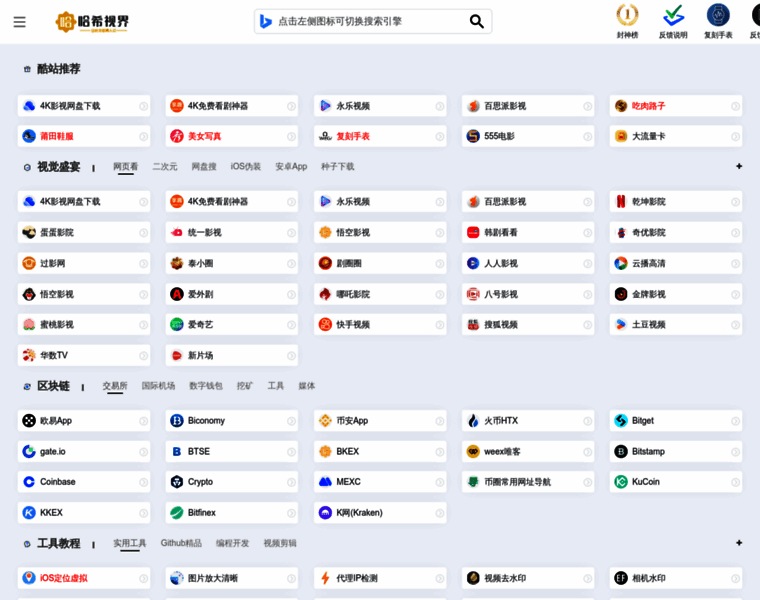Open the iOS定位虚拟 link
This screenshot has width=760, height=600.
[x=84, y=578]
